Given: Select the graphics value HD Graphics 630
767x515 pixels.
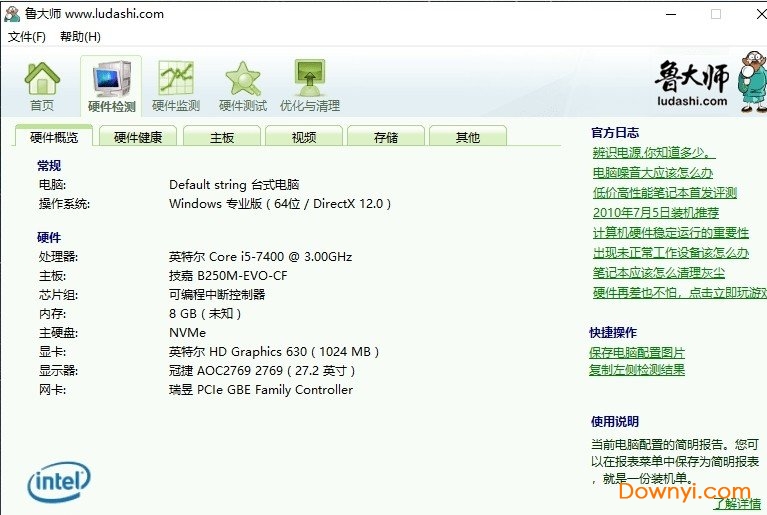Looking at the screenshot, I should [x=274, y=352].
